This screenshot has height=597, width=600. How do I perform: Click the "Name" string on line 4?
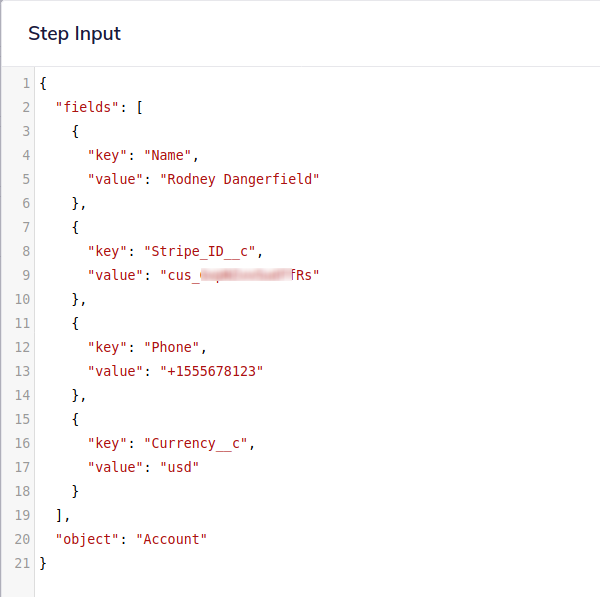(172, 155)
